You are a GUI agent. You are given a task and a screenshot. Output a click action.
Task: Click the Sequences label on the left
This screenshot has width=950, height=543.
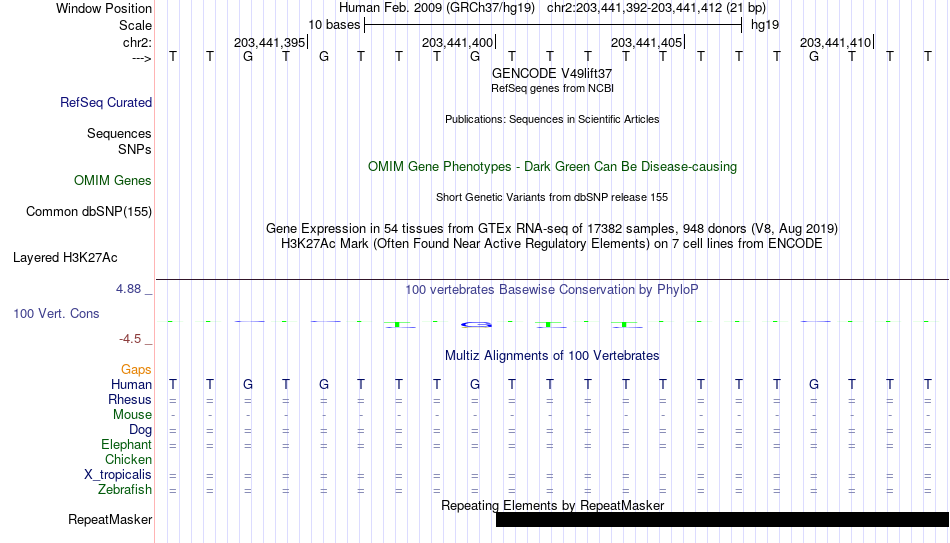tap(119, 133)
